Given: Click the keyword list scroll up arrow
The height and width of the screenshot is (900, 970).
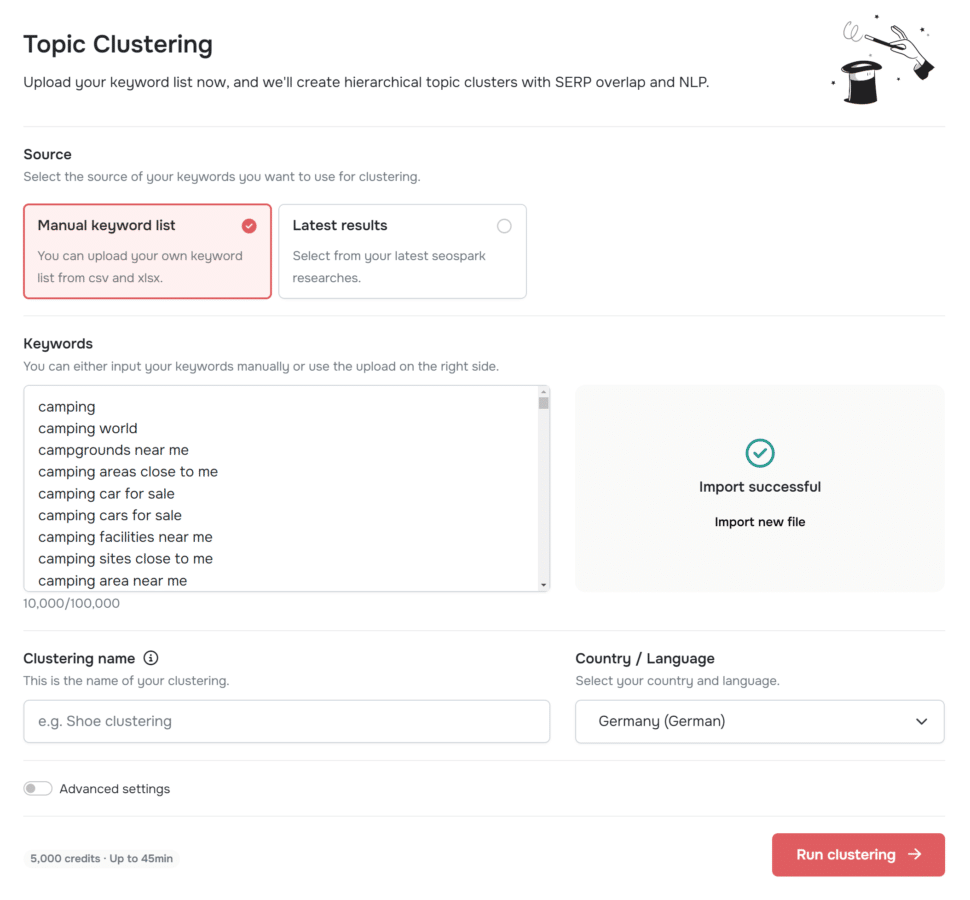Looking at the screenshot, I should coord(543,392).
